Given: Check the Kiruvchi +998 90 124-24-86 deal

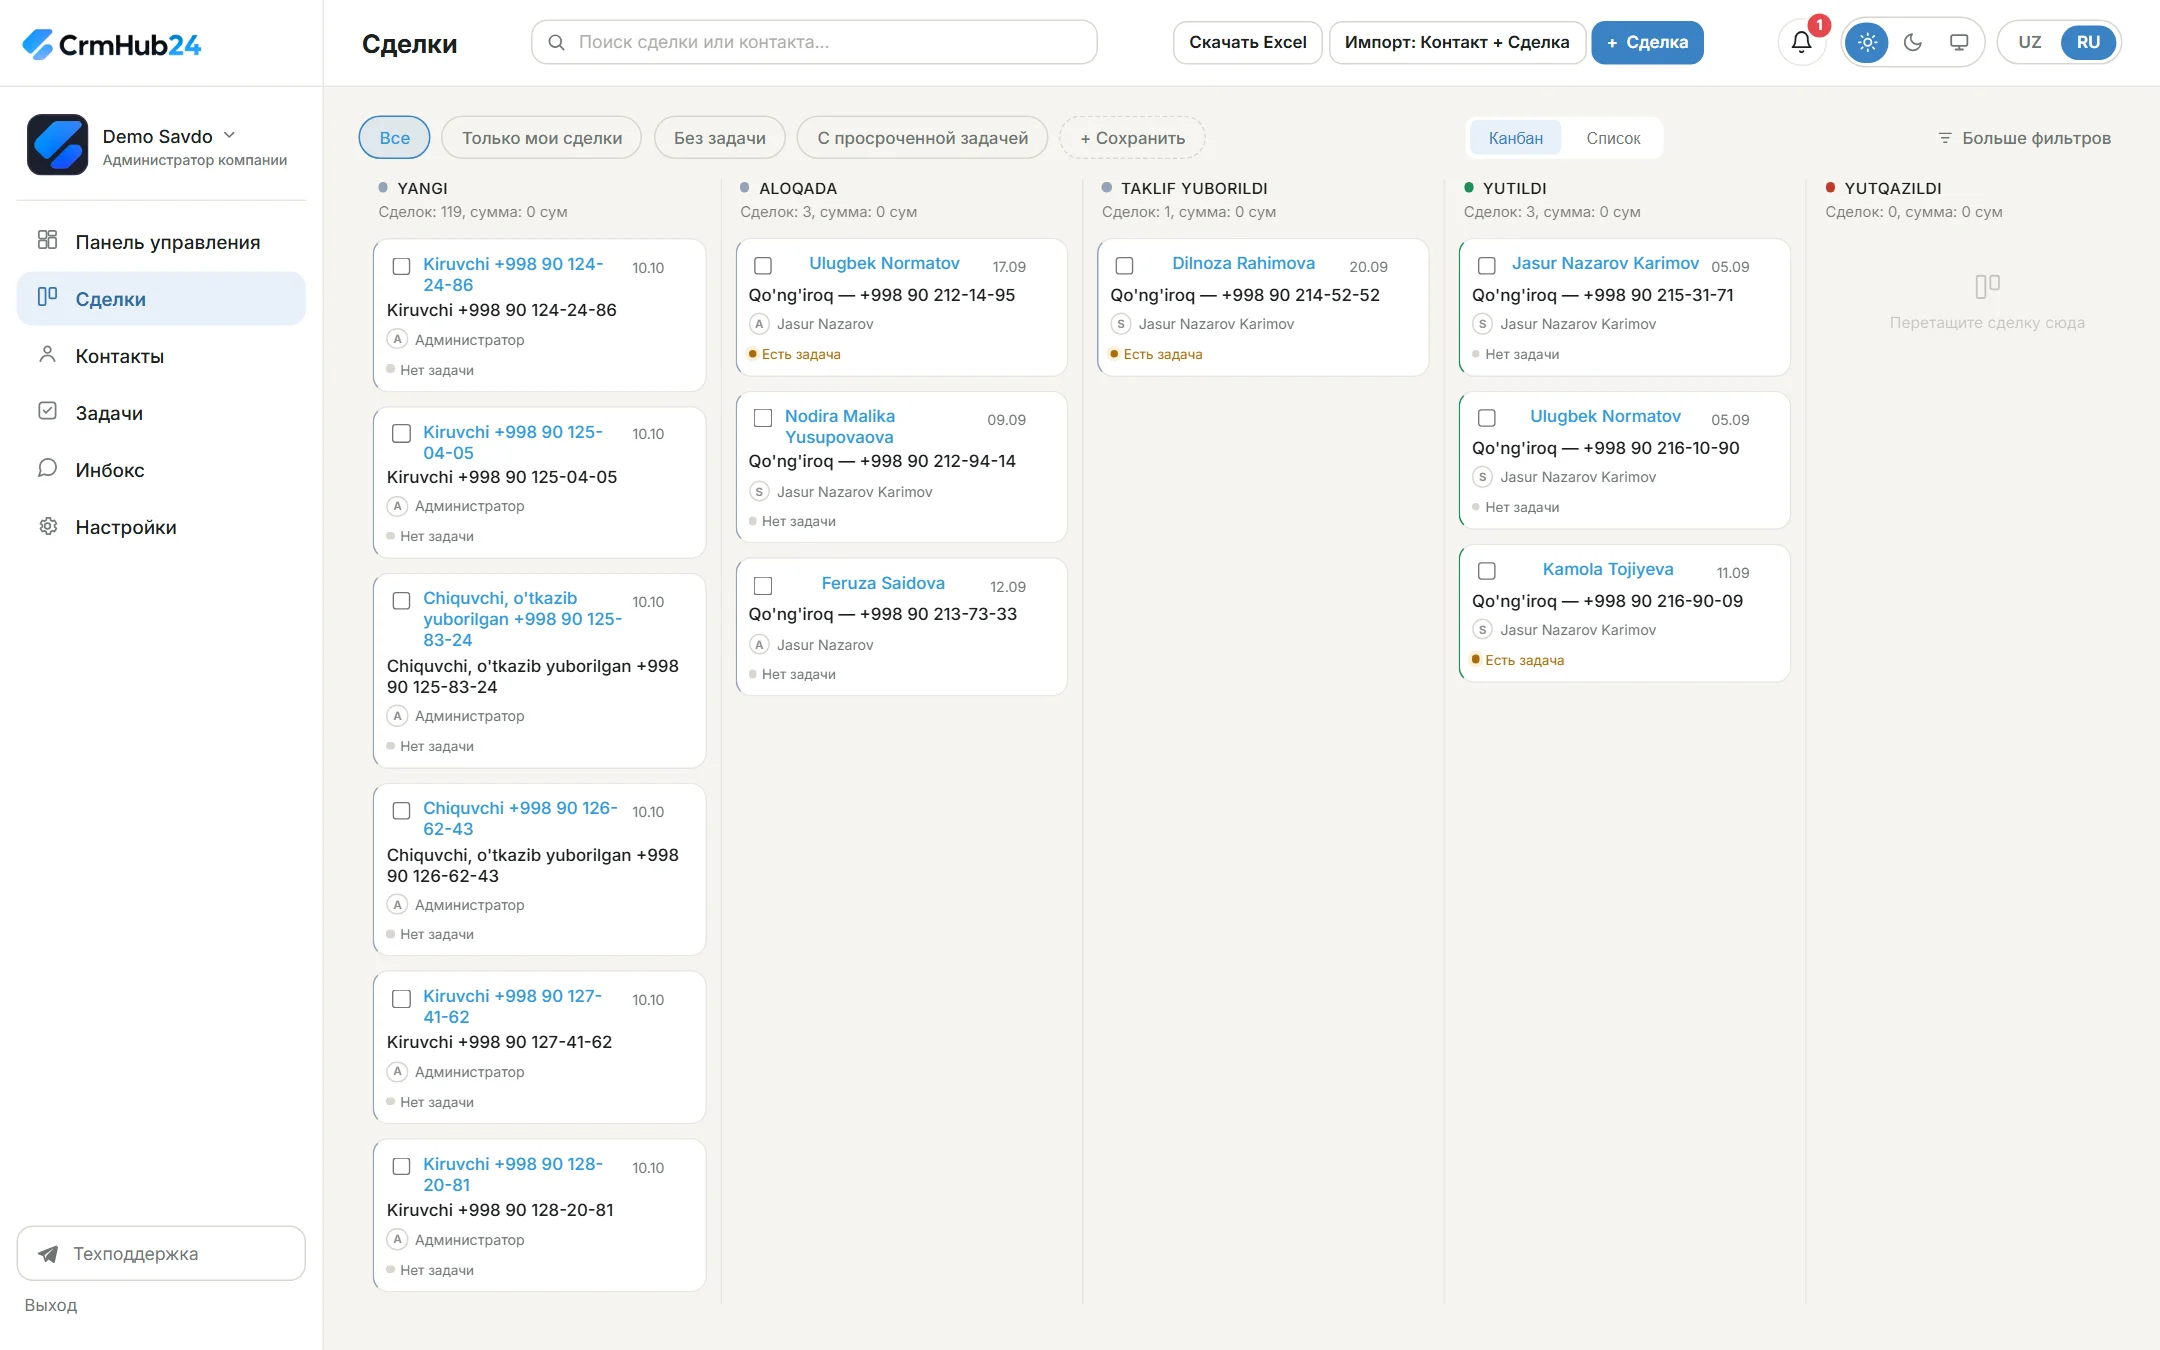Looking at the screenshot, I should click(401, 266).
